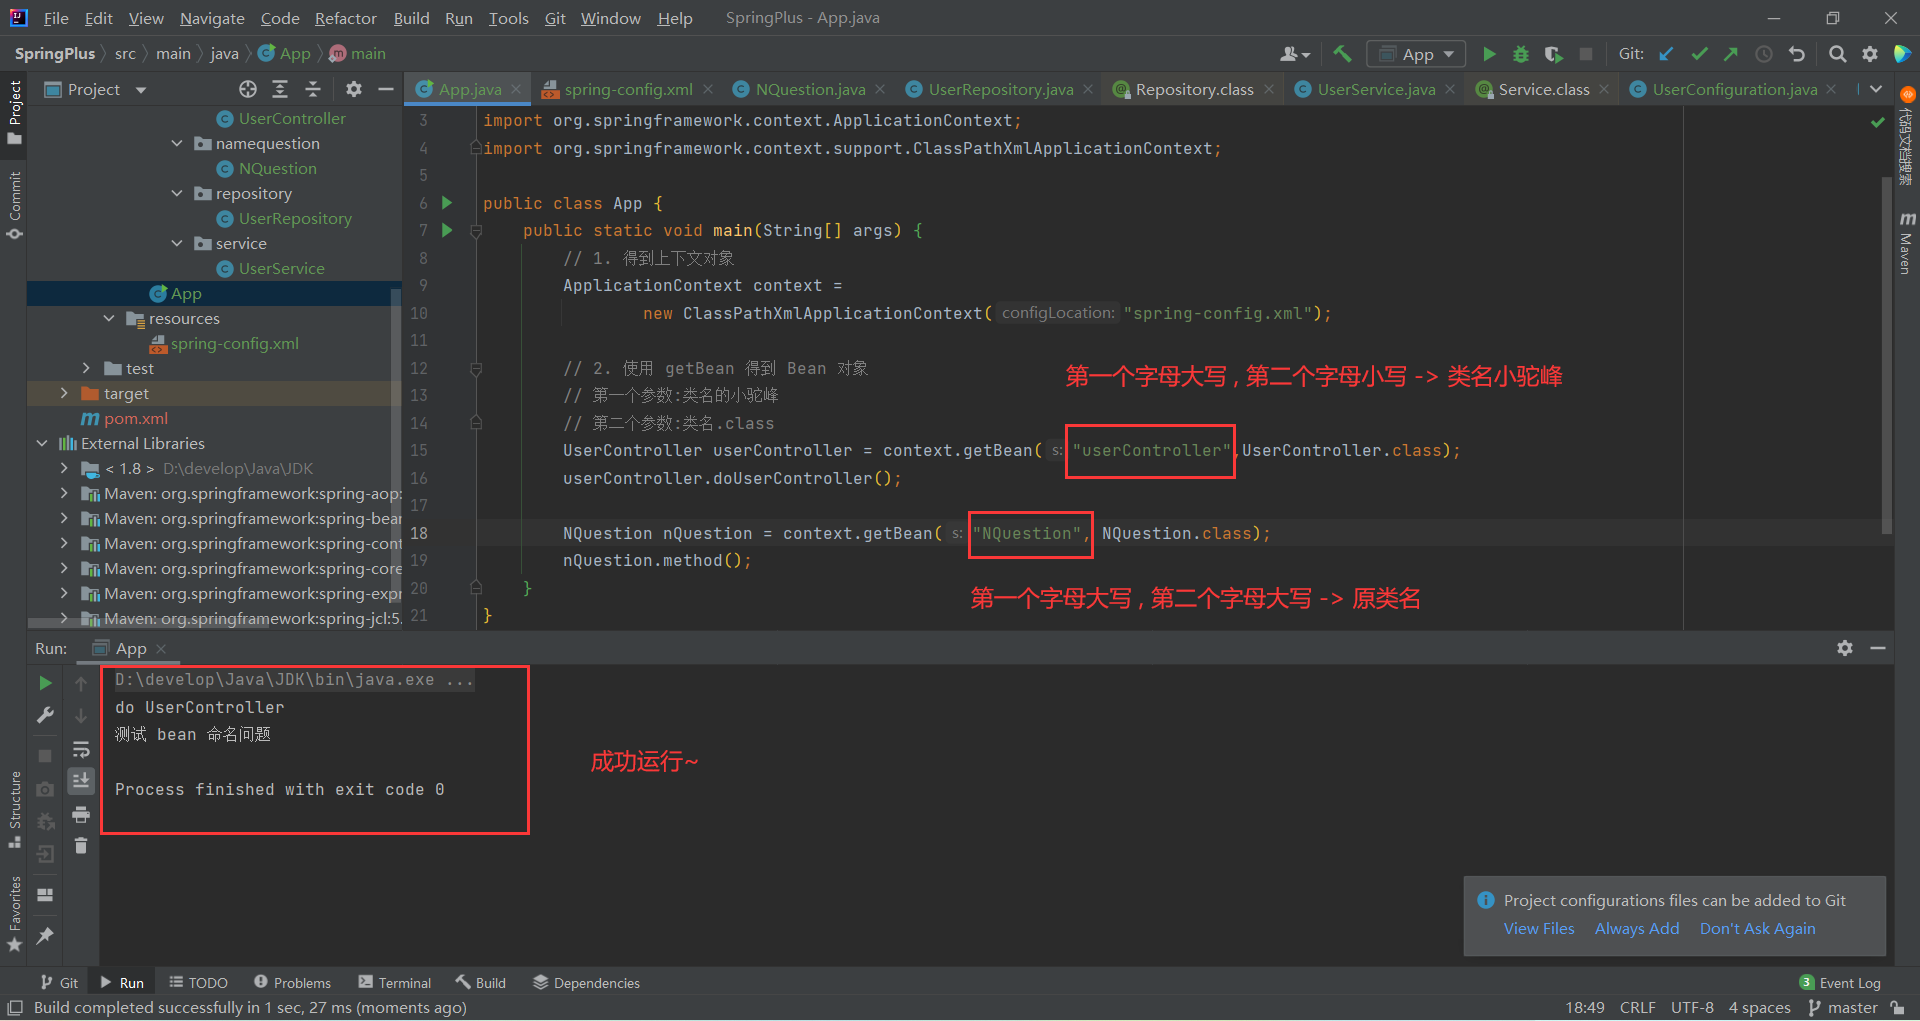Click Git update project arrow icon
Image resolution: width=1920 pixels, height=1021 pixels.
(1666, 54)
